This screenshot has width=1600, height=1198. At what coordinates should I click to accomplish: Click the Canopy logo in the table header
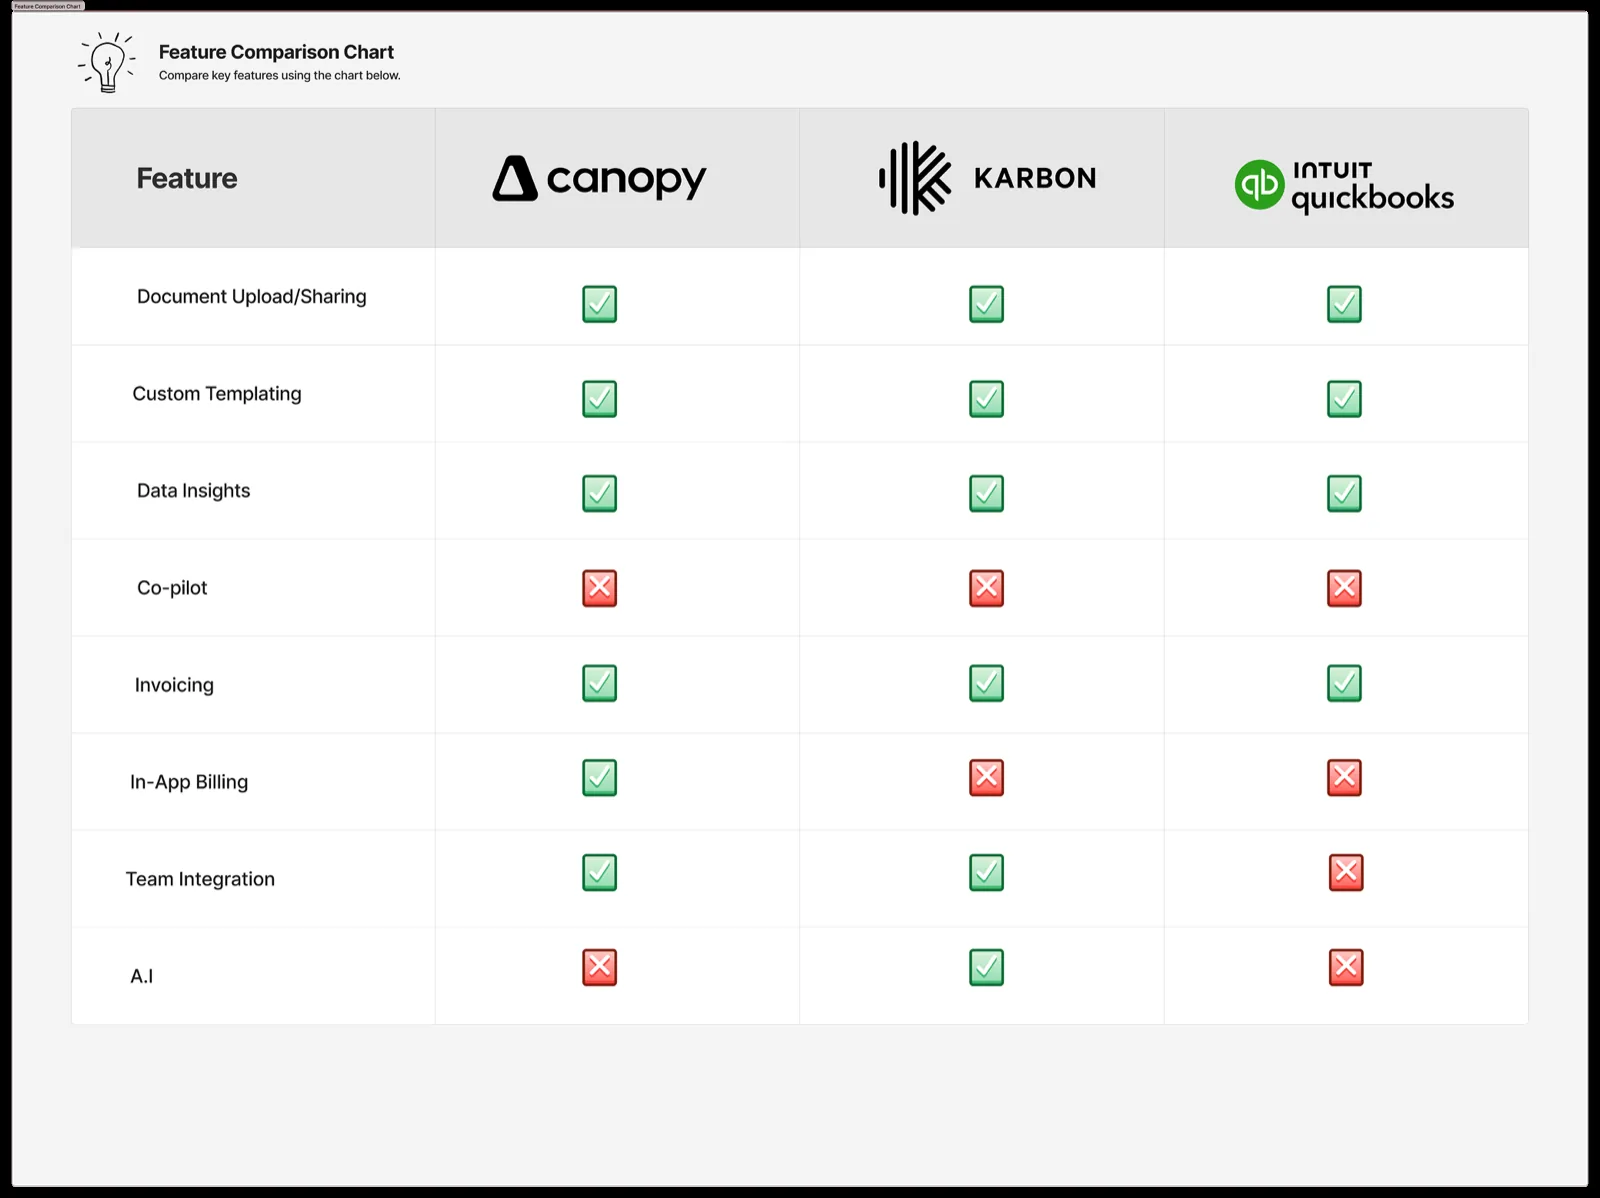599,179
